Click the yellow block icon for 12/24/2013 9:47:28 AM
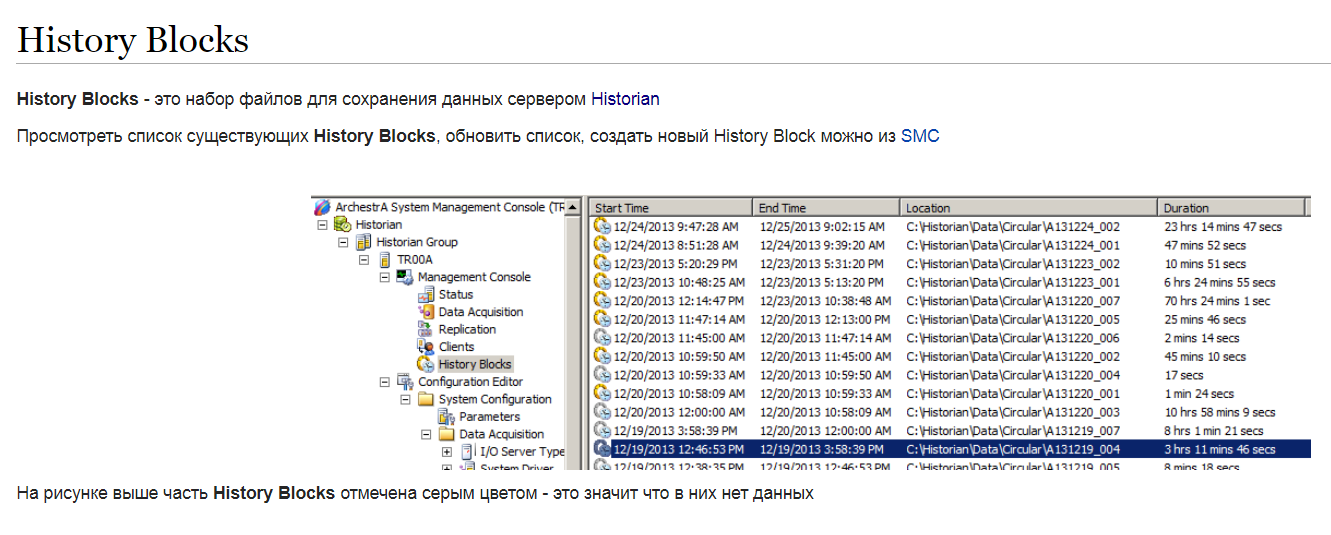Viewport: 1331px width, 535px height. coord(602,227)
